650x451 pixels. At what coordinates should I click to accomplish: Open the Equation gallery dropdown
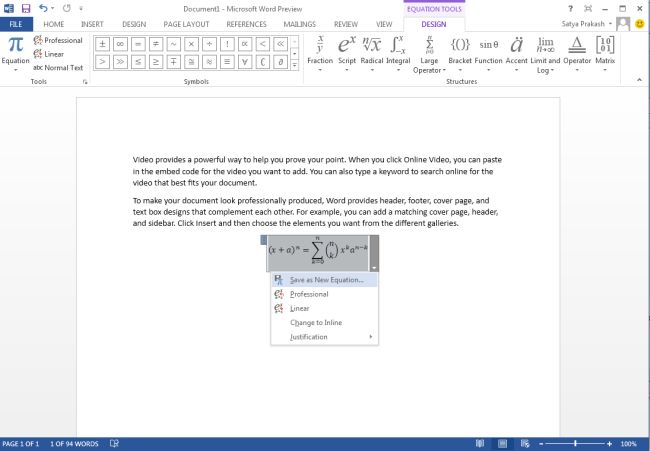15,54
